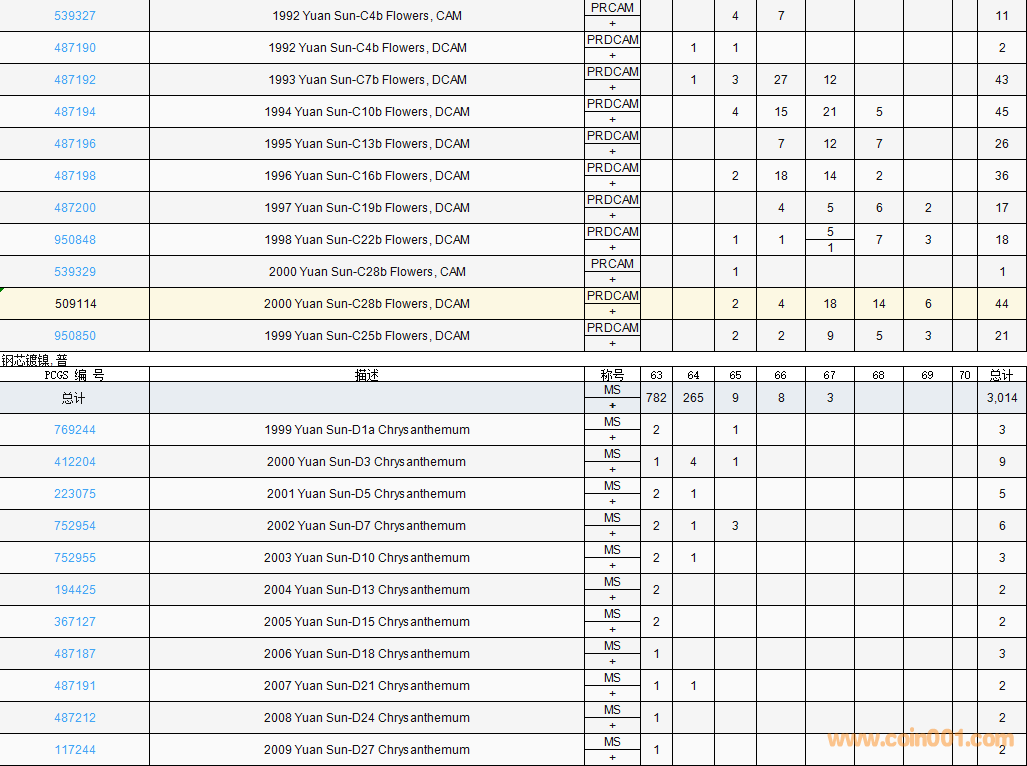Open the 487194 PCGS entry

pyautogui.click(x=75, y=112)
